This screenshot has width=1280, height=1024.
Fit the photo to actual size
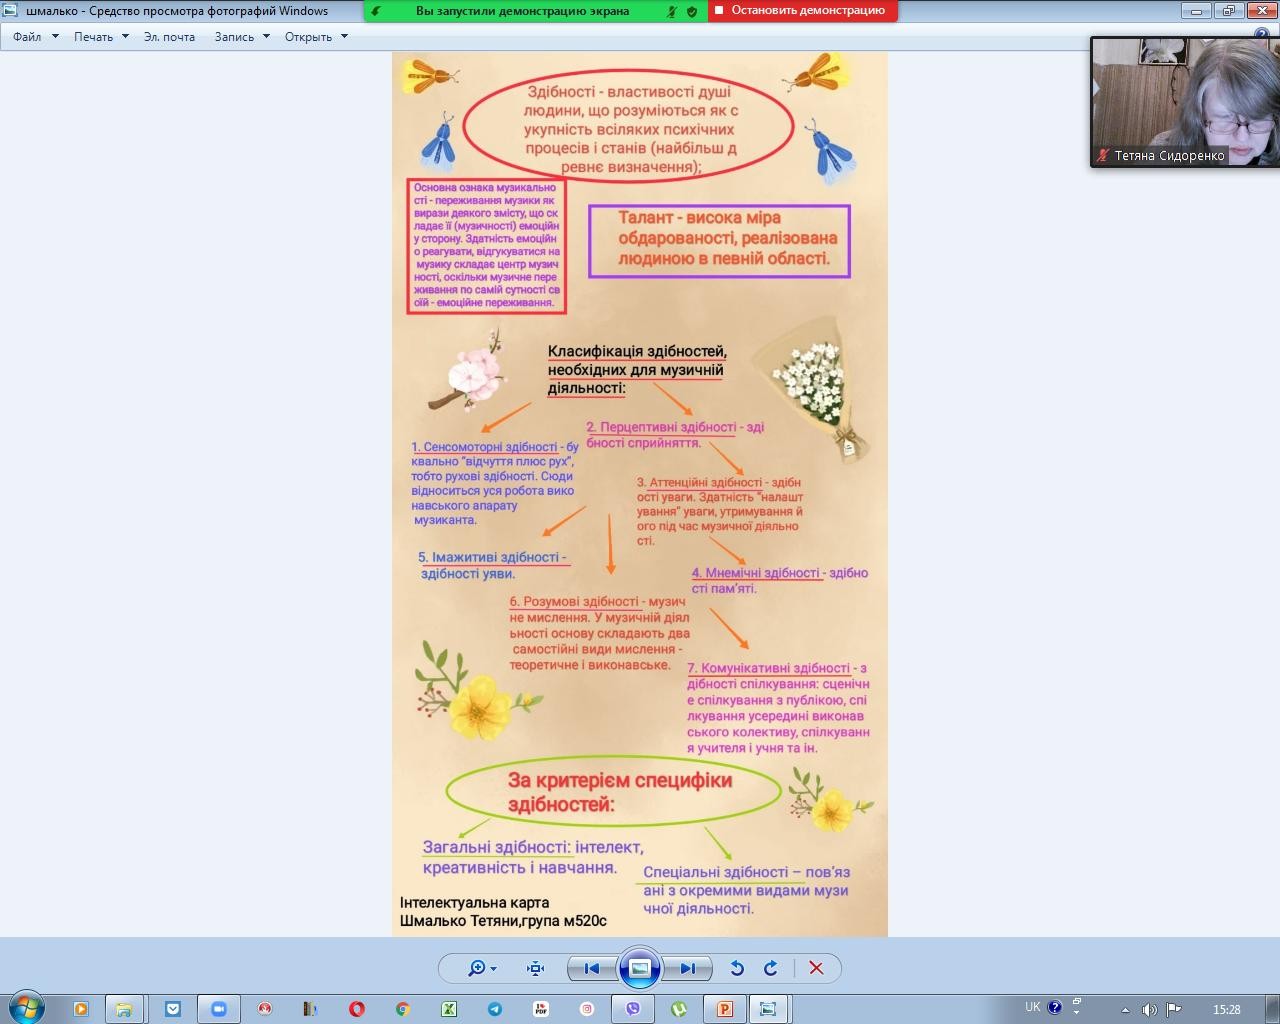point(535,968)
